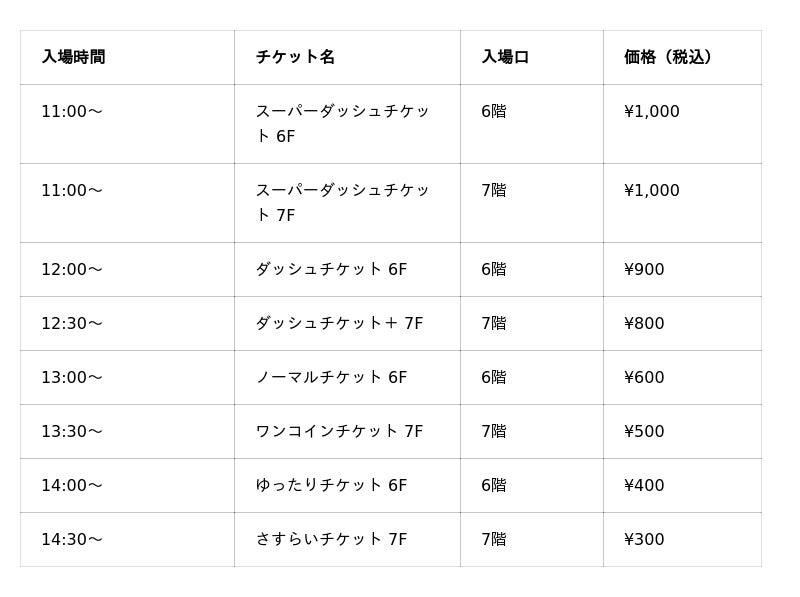Click the ¥500 price cell

tap(644, 431)
